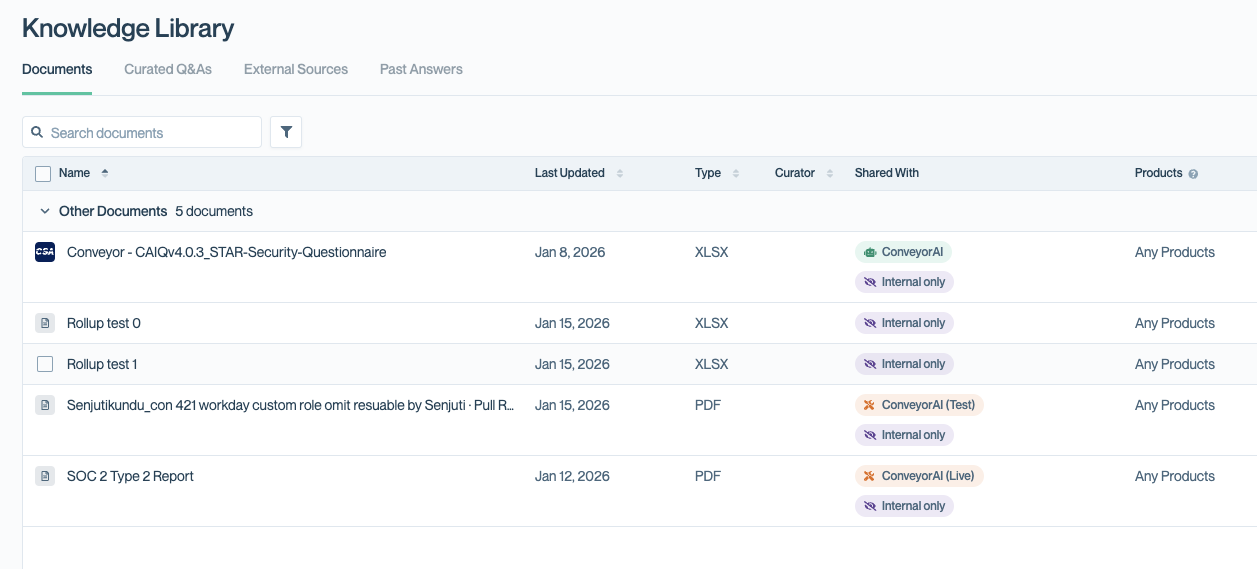Click the filter funnel icon
1257x569 pixels.
pos(286,132)
